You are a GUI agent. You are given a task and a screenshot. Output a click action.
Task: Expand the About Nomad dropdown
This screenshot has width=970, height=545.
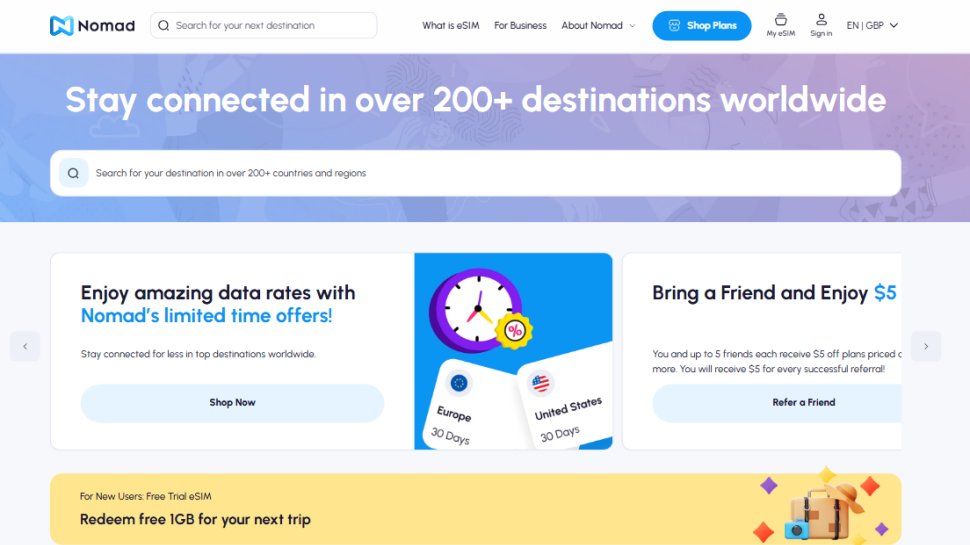[598, 25]
